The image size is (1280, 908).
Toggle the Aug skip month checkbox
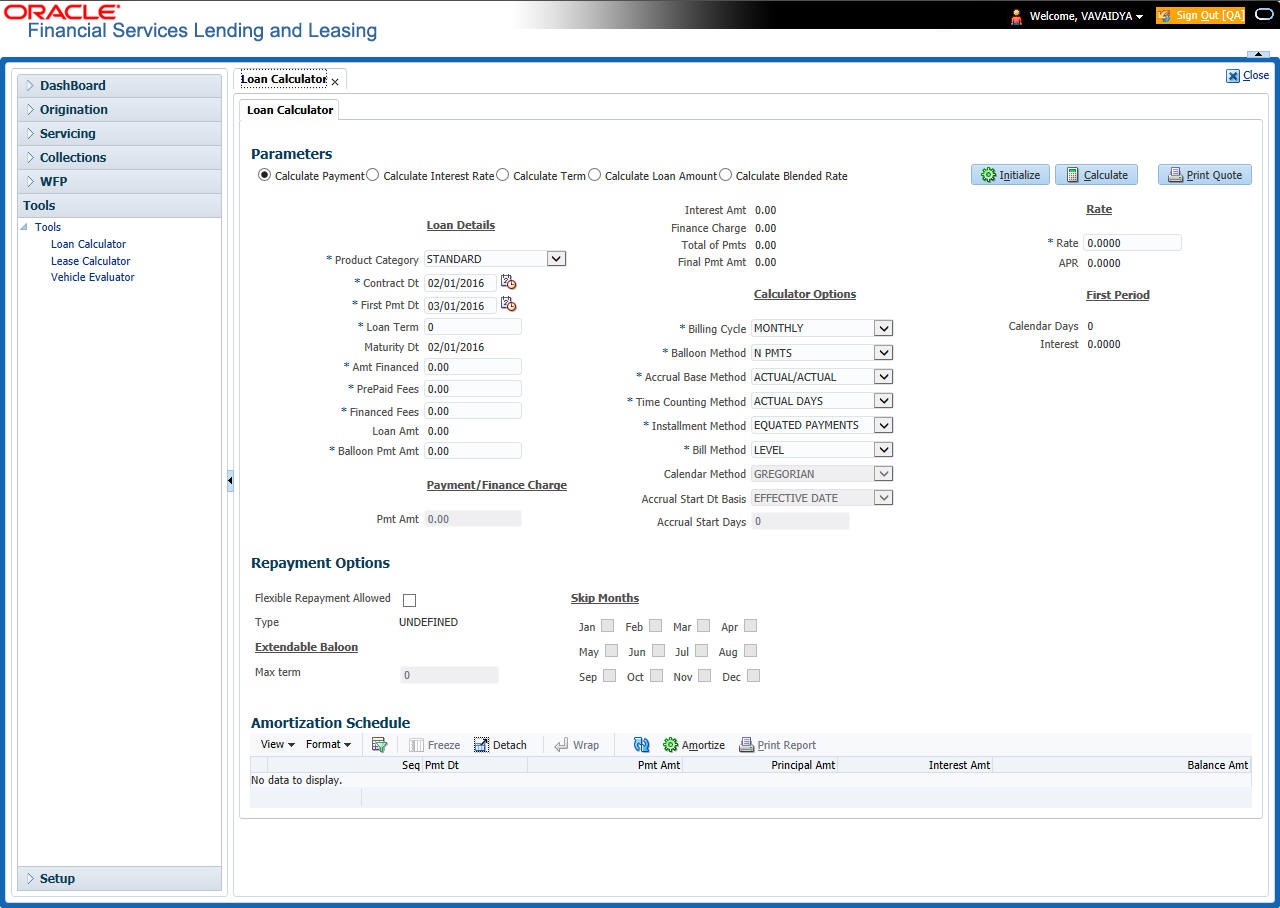pos(750,651)
